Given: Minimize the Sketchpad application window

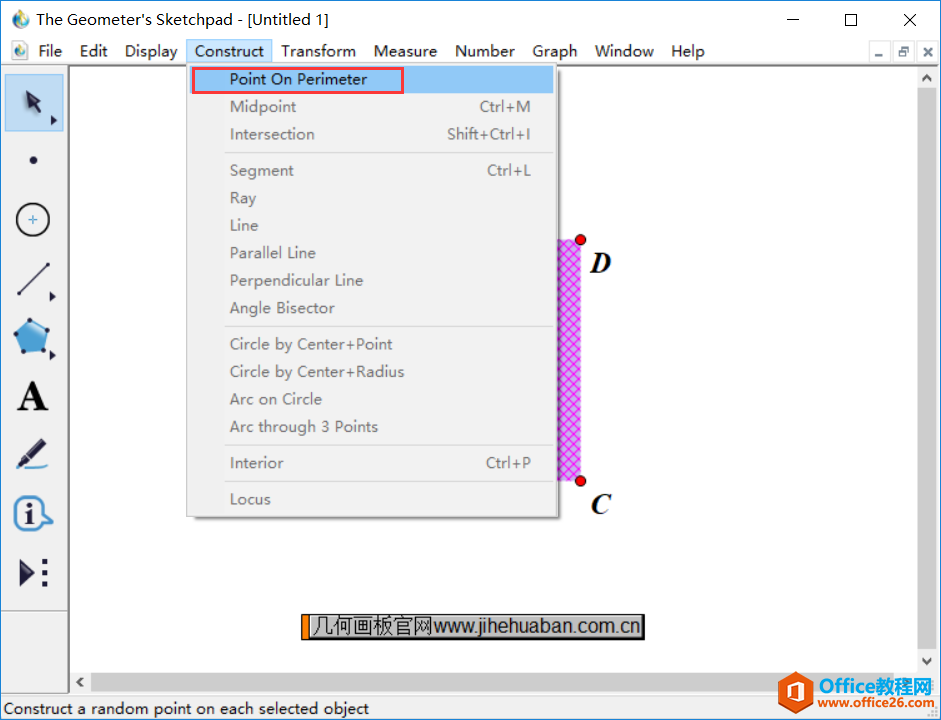Looking at the screenshot, I should click(793, 20).
